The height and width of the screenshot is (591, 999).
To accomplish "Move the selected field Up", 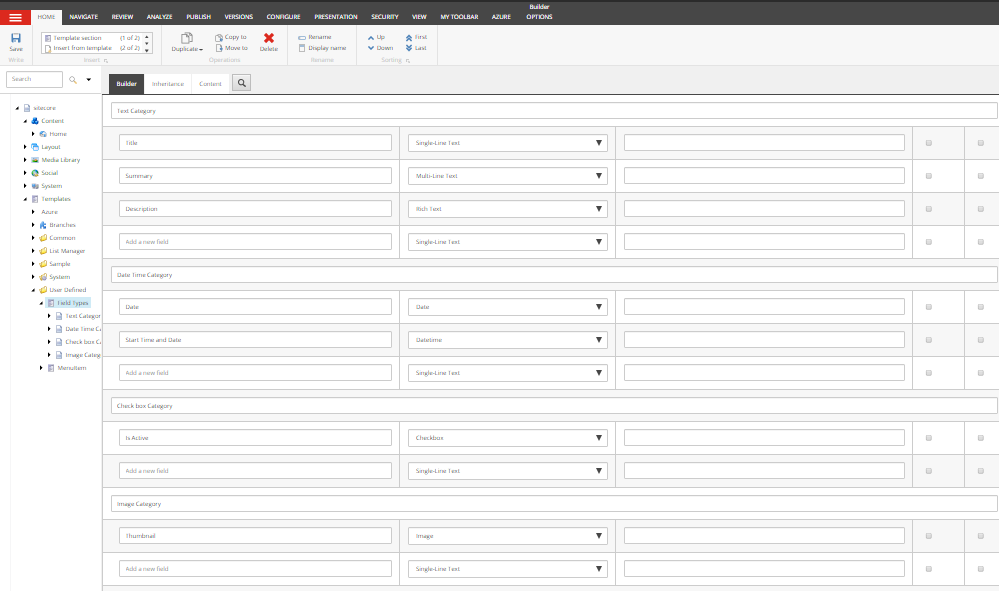I will 378,36.
